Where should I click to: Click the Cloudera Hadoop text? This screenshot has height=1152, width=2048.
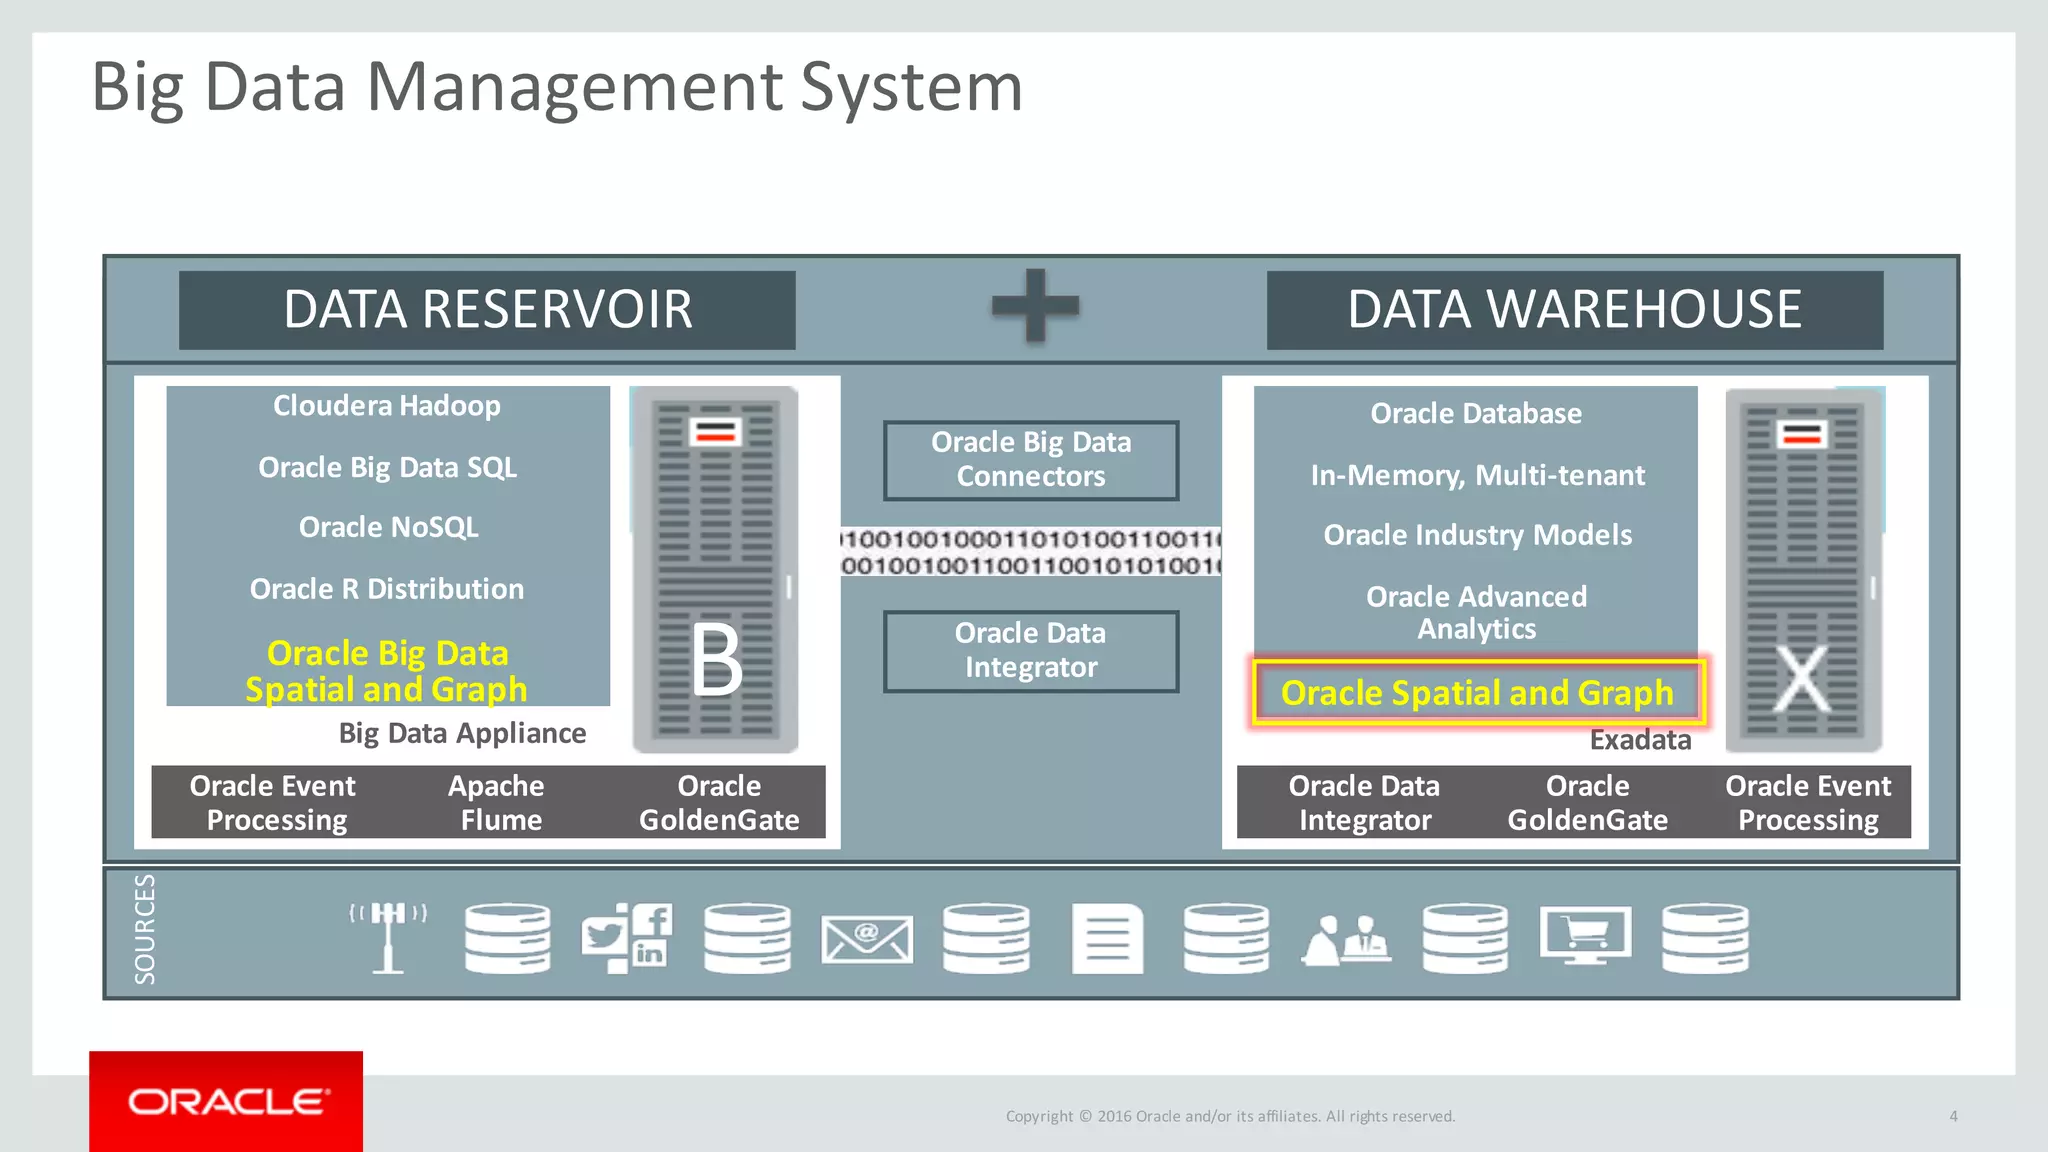pyautogui.click(x=387, y=406)
